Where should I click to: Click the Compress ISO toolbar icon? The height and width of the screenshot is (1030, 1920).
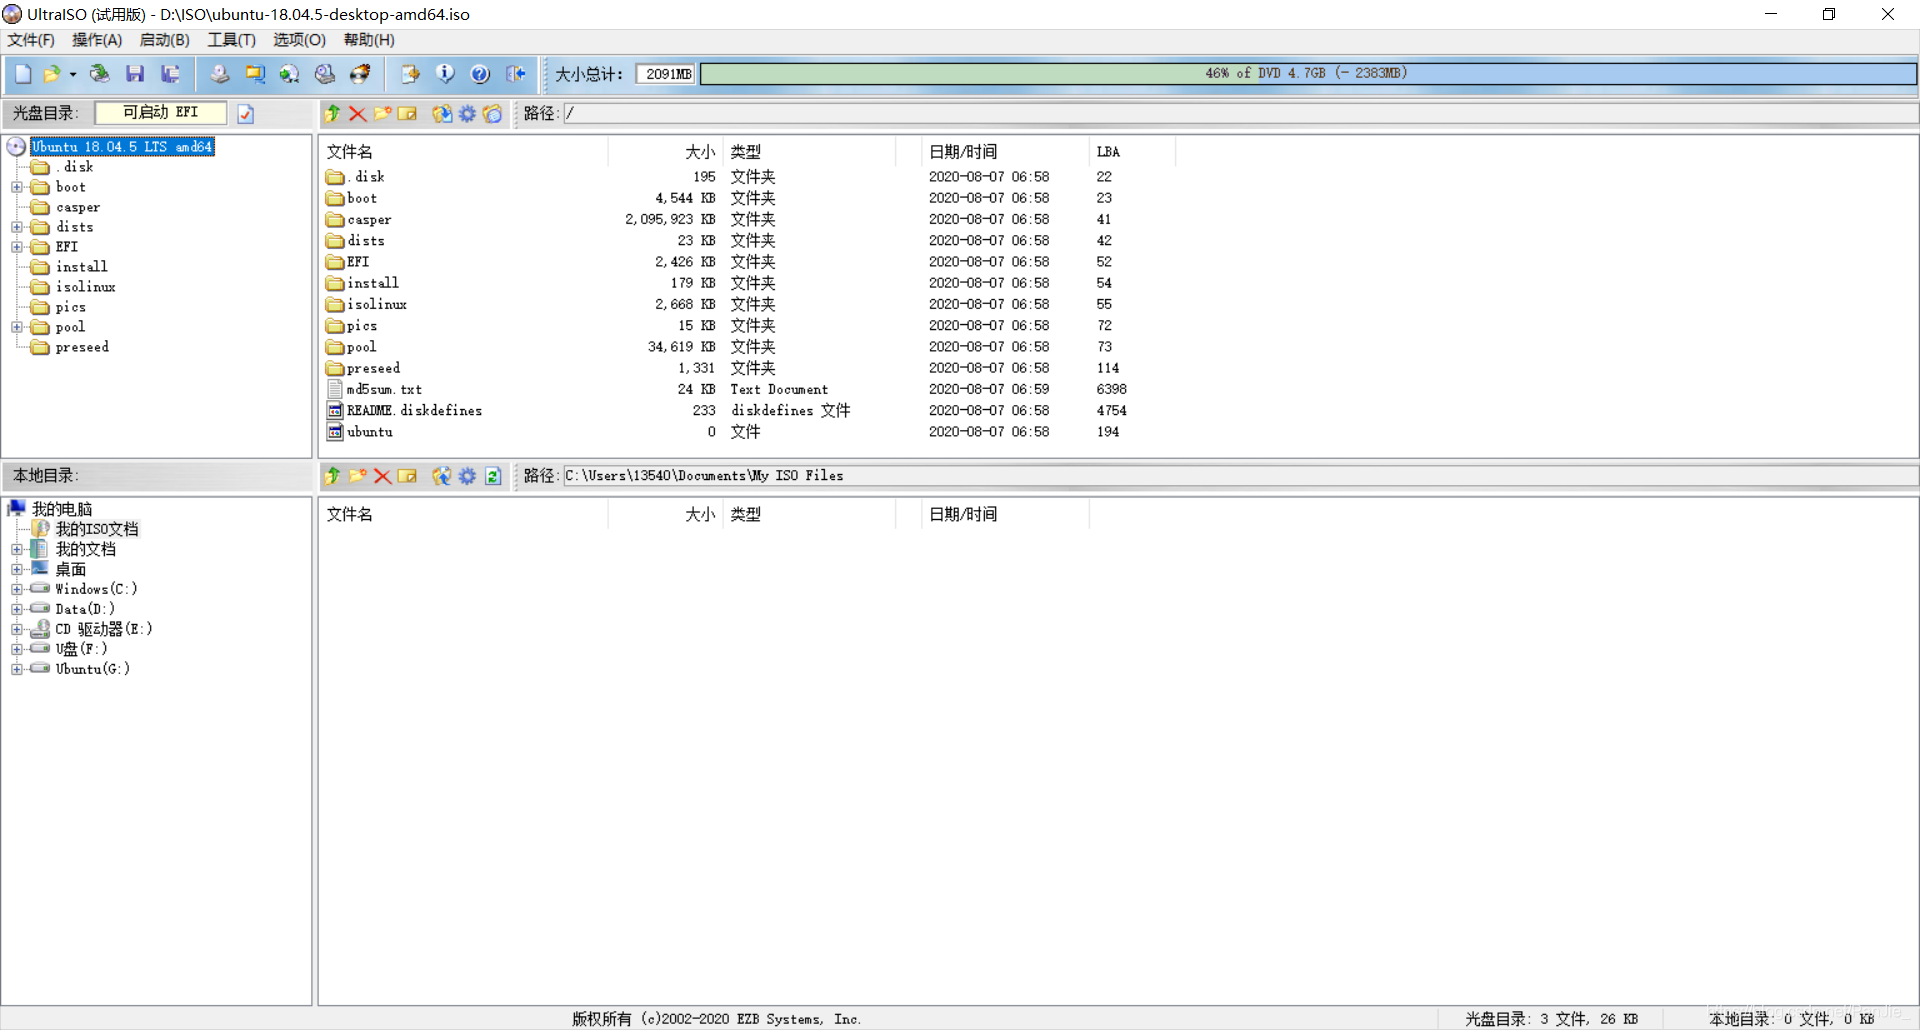pos(255,74)
